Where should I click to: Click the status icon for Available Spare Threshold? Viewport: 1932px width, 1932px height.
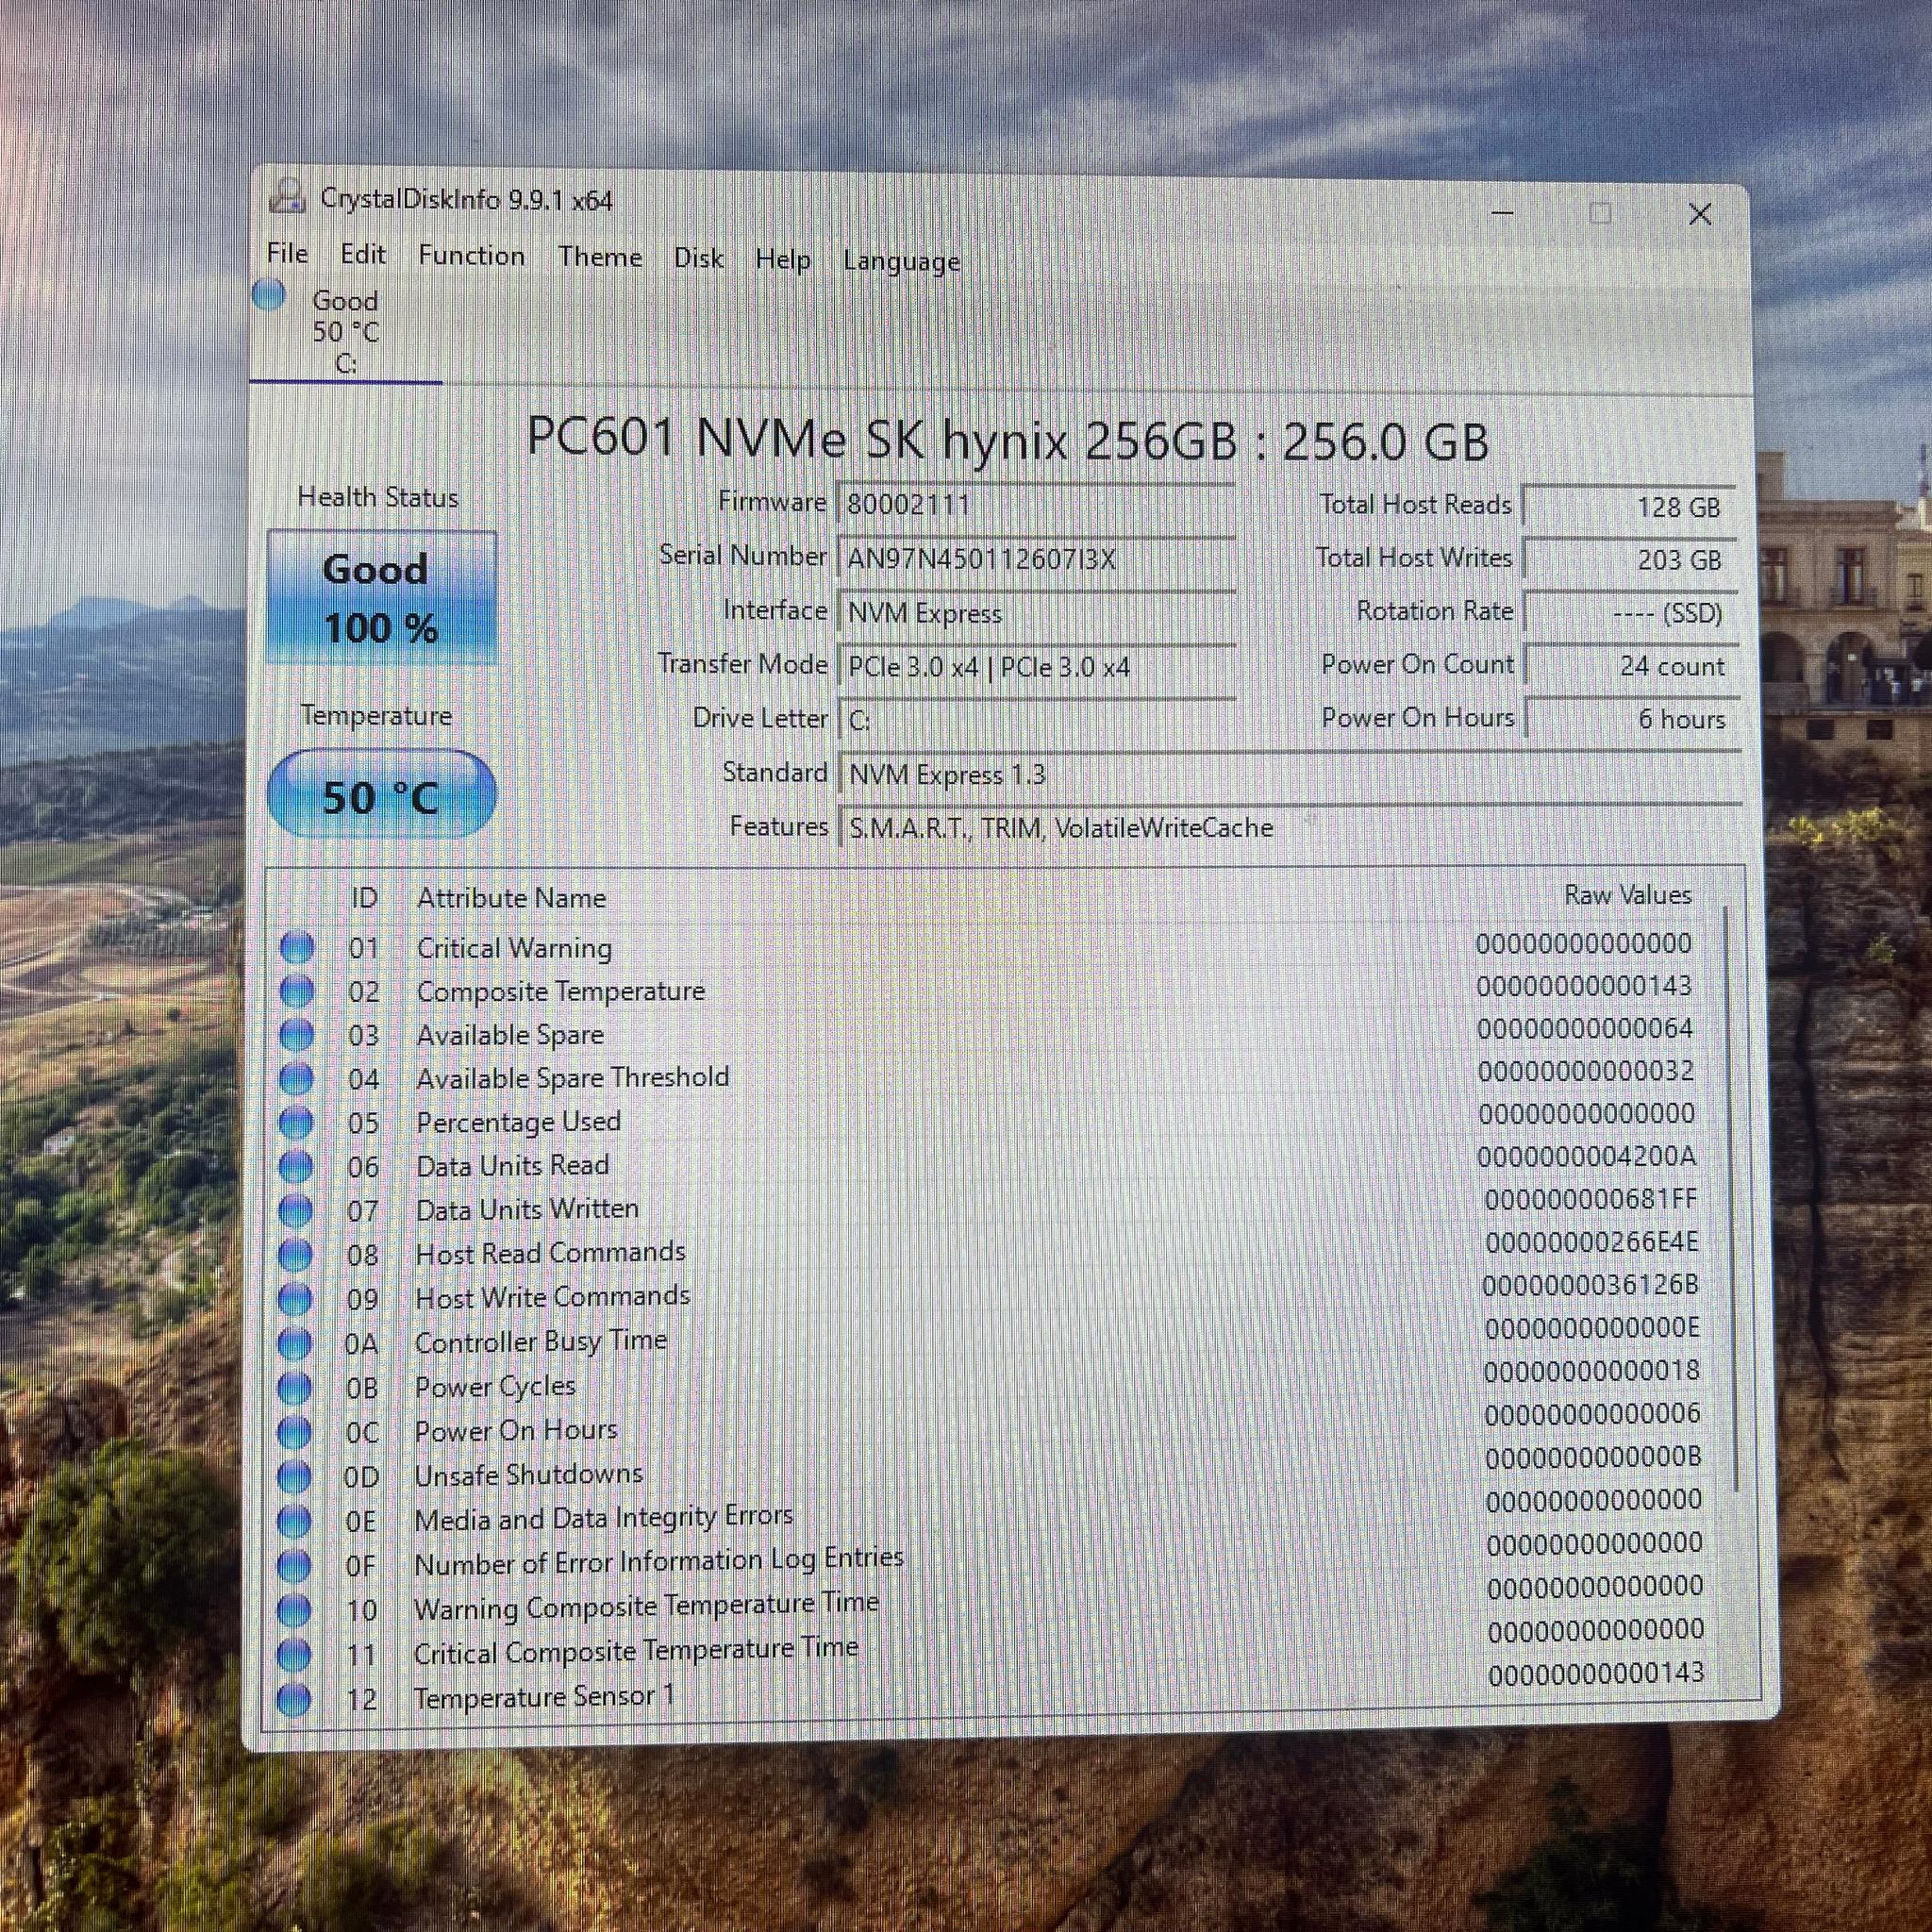(x=296, y=1078)
